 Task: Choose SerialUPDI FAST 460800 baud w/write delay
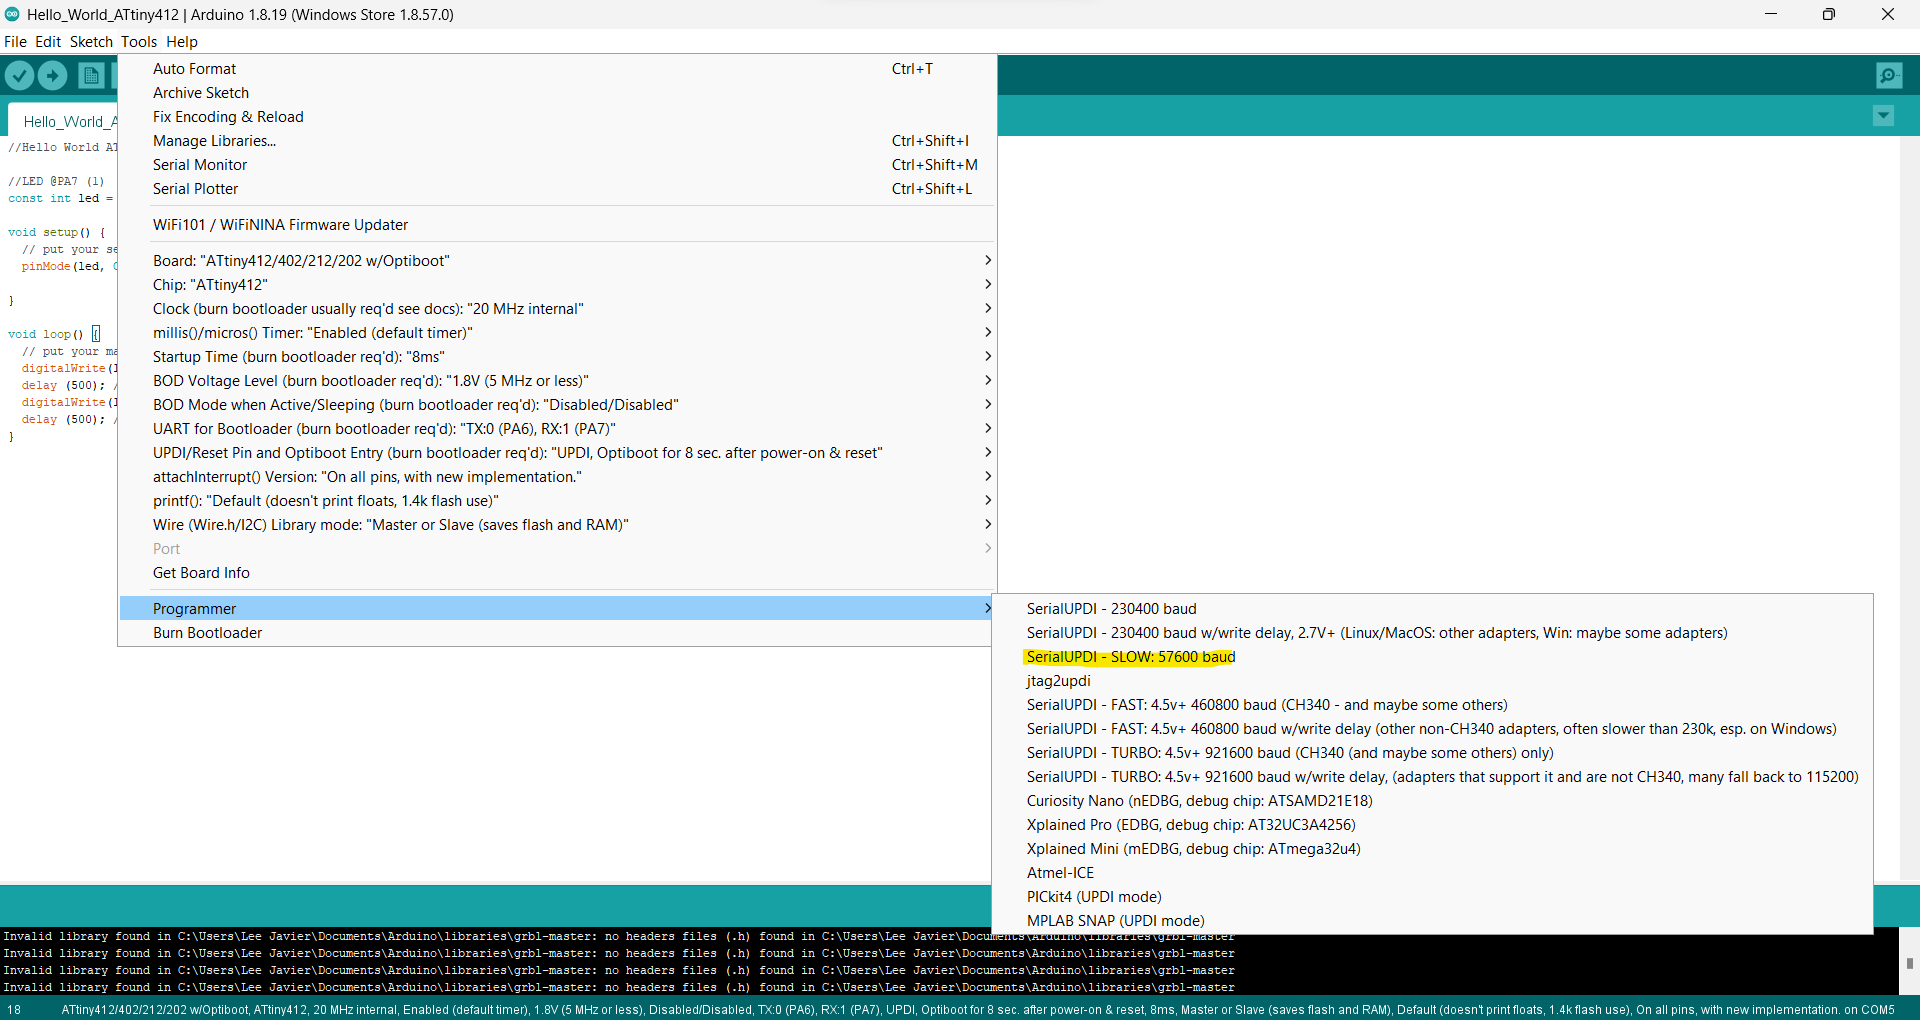coord(1432,729)
